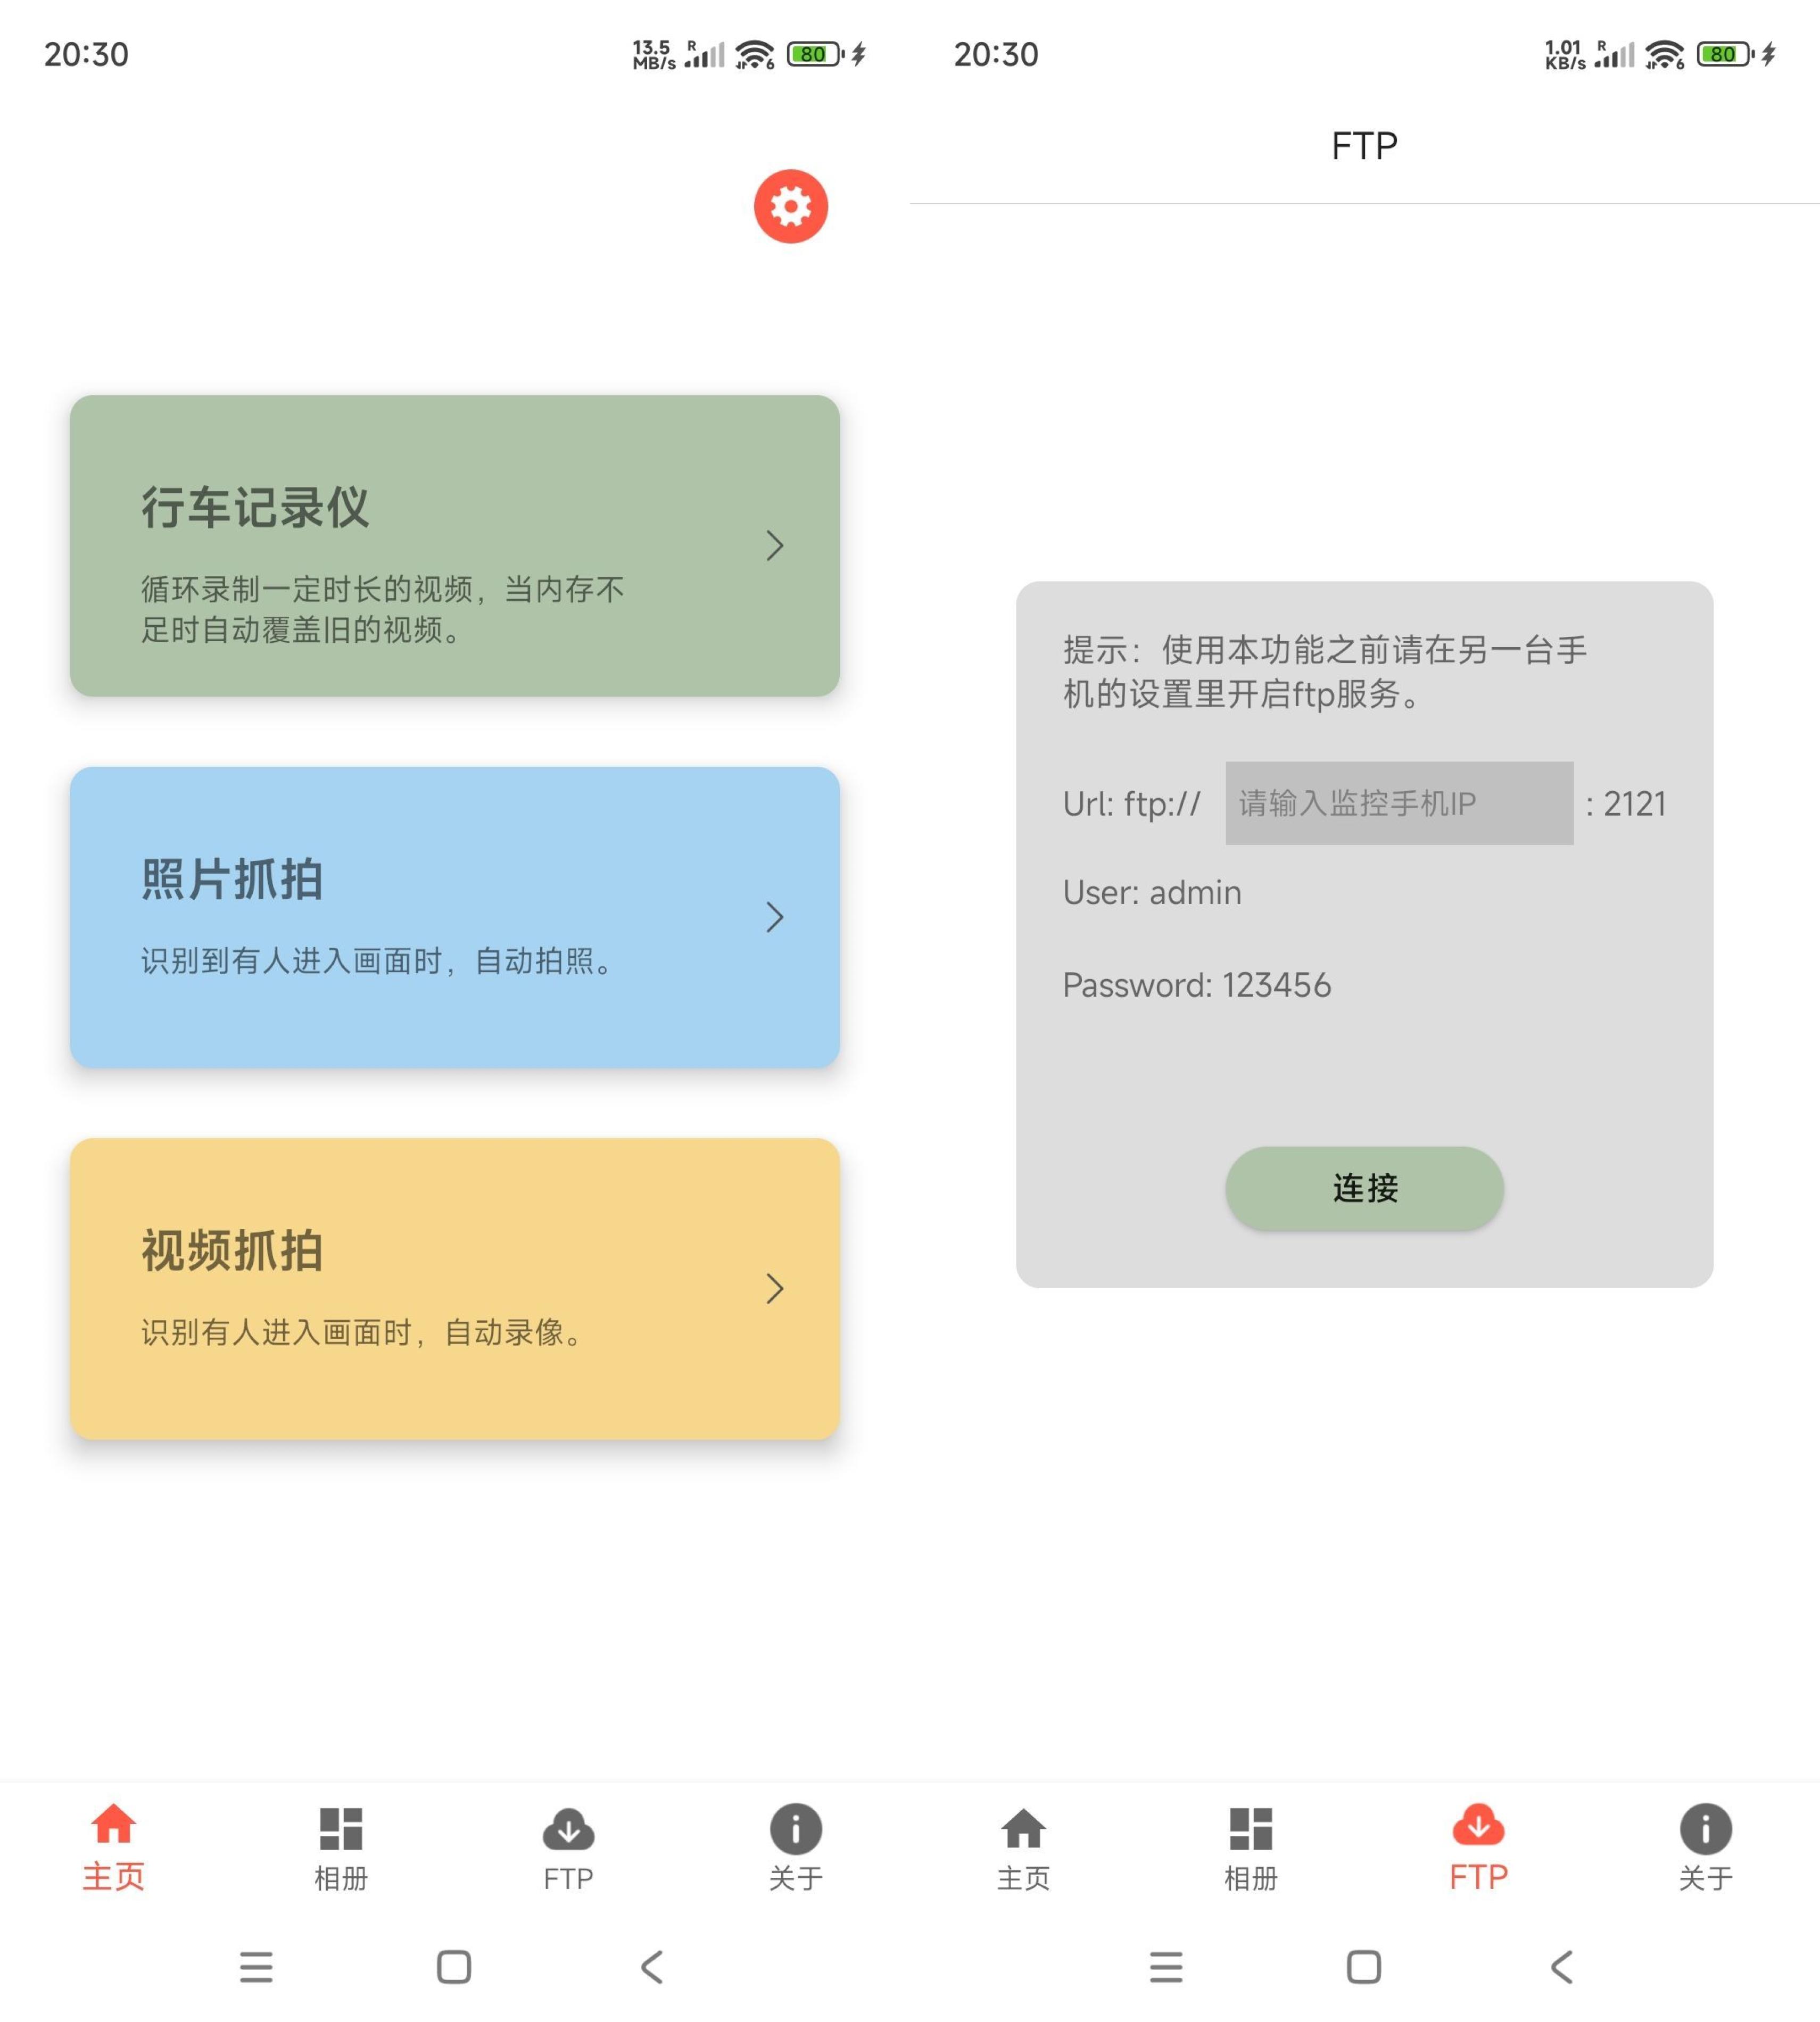Viewport: 1820px width, 2022px height.
Task: Open the 视频抓拍 video capture card
Action: coord(455,1289)
